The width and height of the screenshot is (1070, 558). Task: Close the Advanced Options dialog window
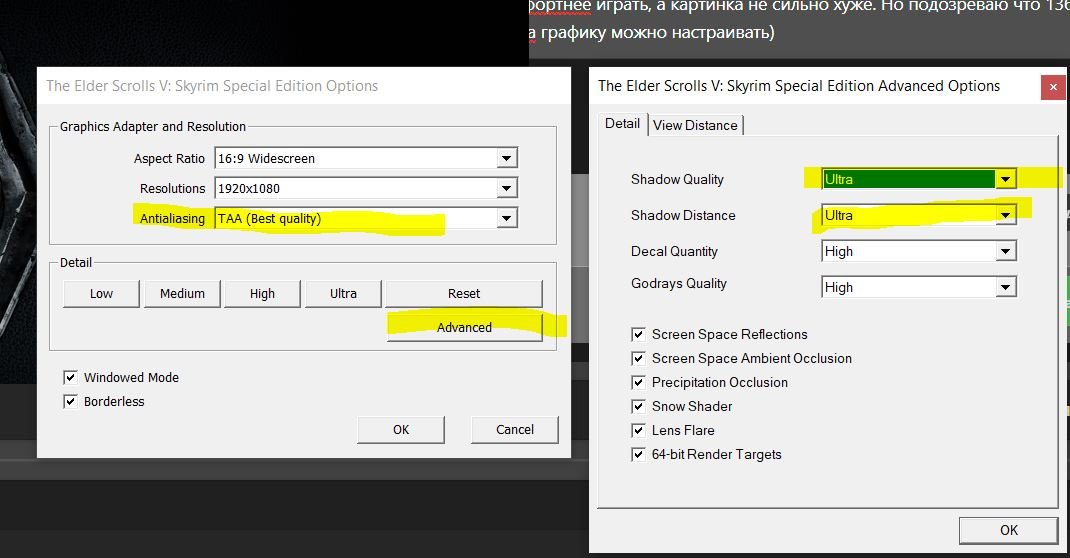1052,87
